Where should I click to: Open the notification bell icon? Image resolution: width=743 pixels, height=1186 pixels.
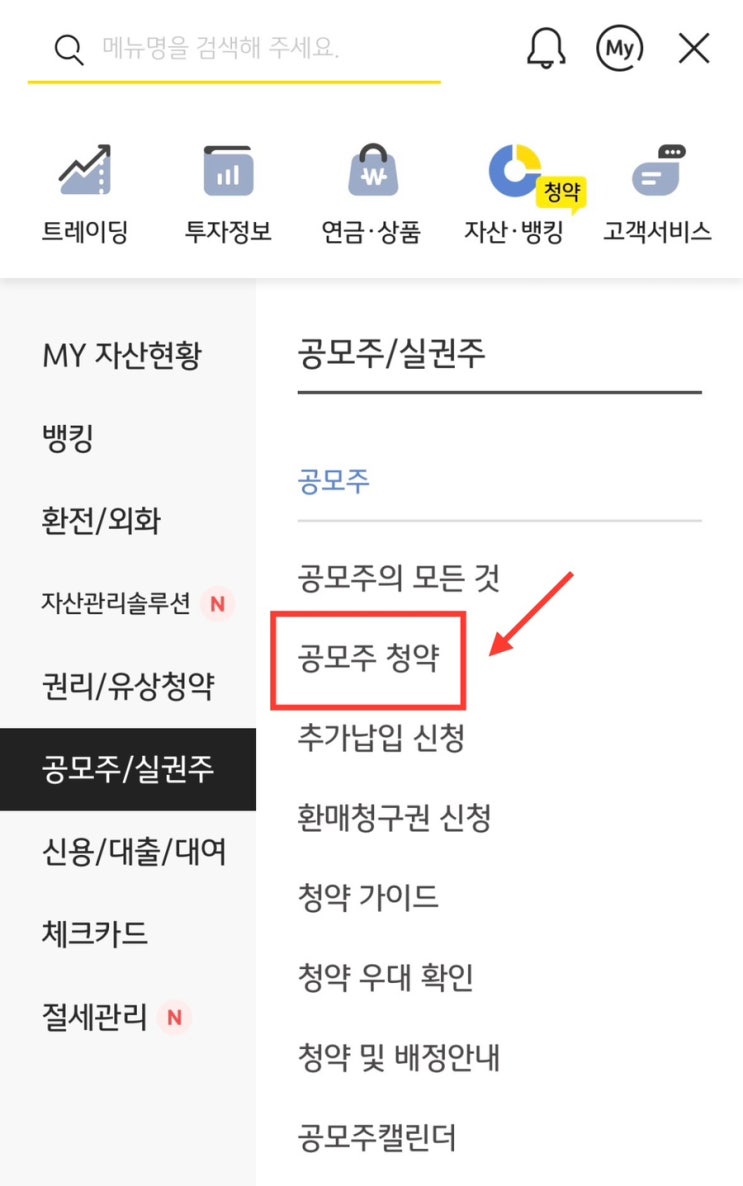click(x=546, y=48)
